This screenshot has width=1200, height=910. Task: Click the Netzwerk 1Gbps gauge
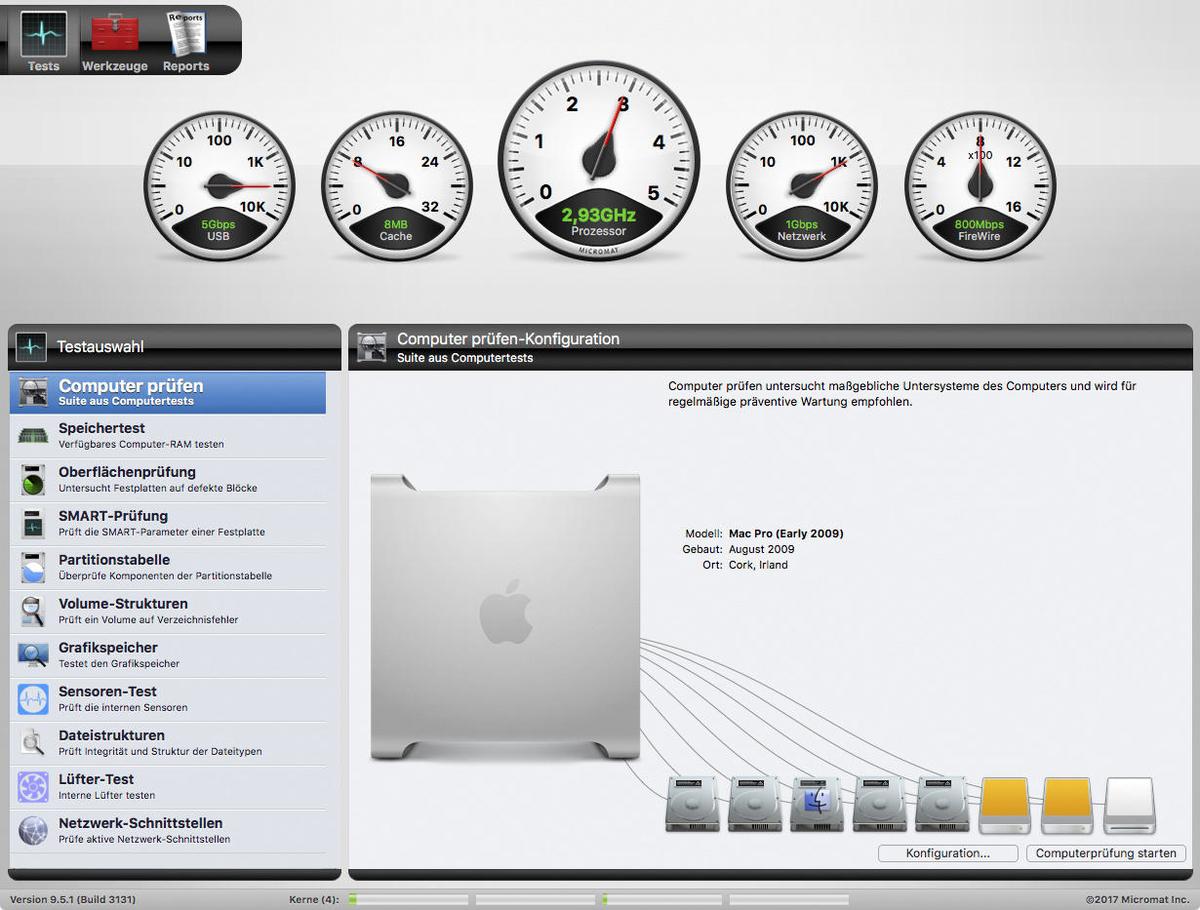coord(802,186)
